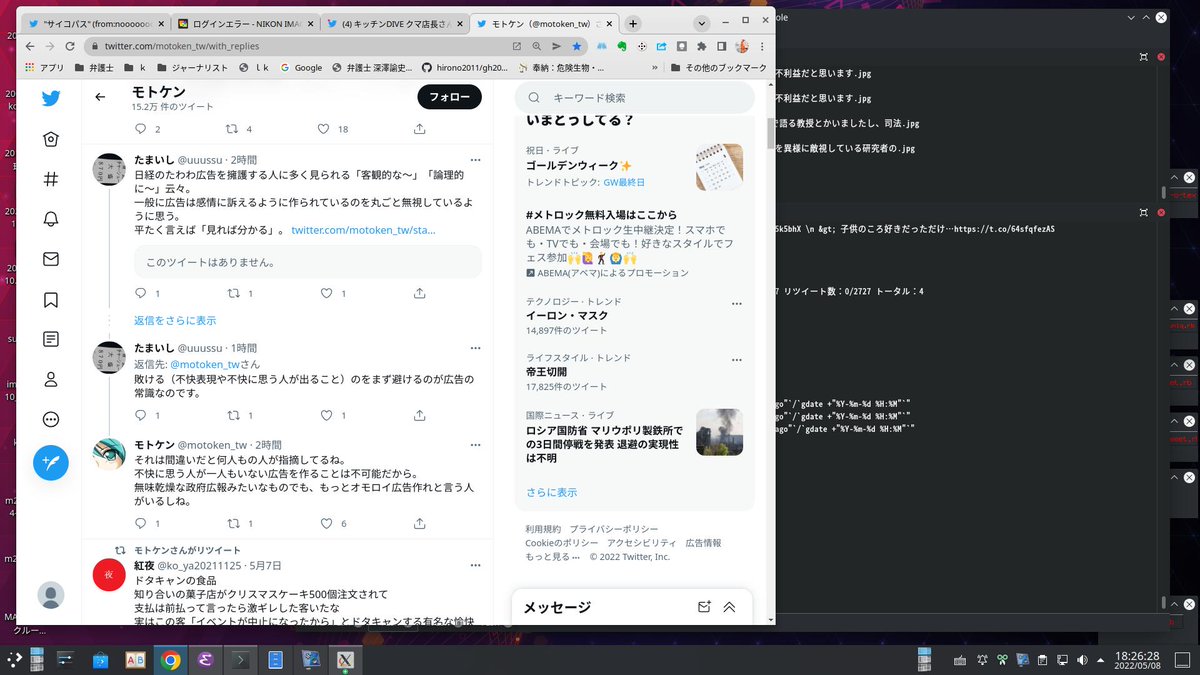Launch Emacs from the taskbar
Viewport: 1200px width, 675px height.
[205, 660]
